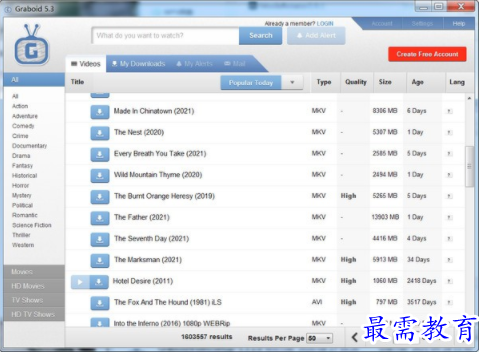Select the Action genre
Image resolution: width=485 pixels, height=360 pixels.
point(20,106)
